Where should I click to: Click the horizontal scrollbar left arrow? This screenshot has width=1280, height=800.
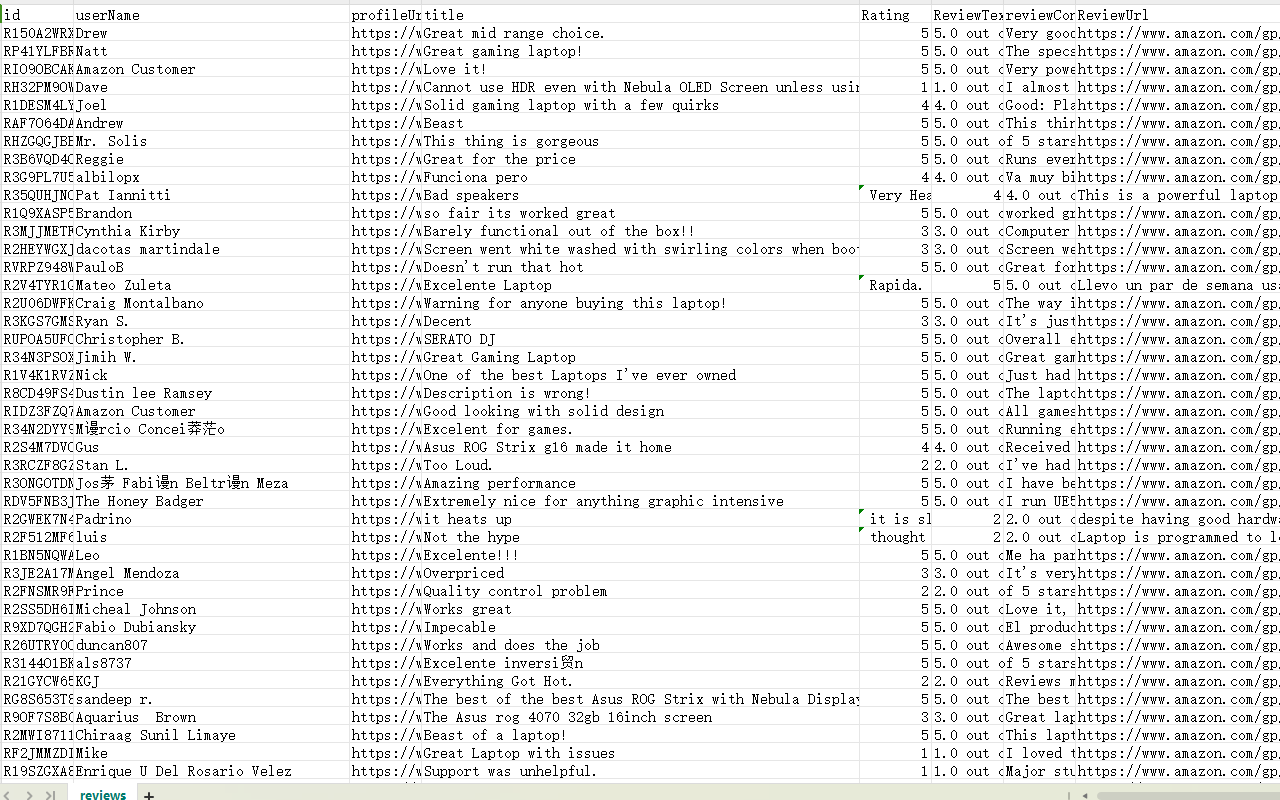point(1086,795)
